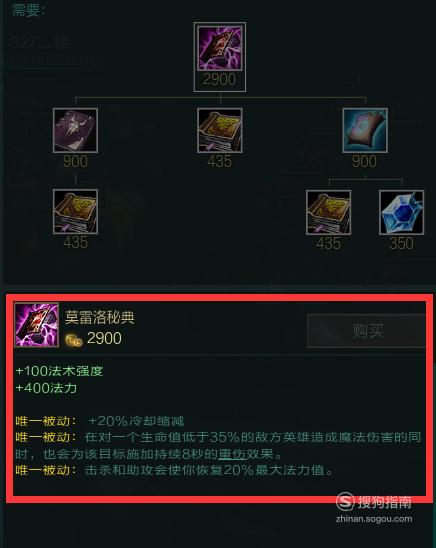Click the +400法力 stat line
436x548 pixels.
[x=46, y=388]
